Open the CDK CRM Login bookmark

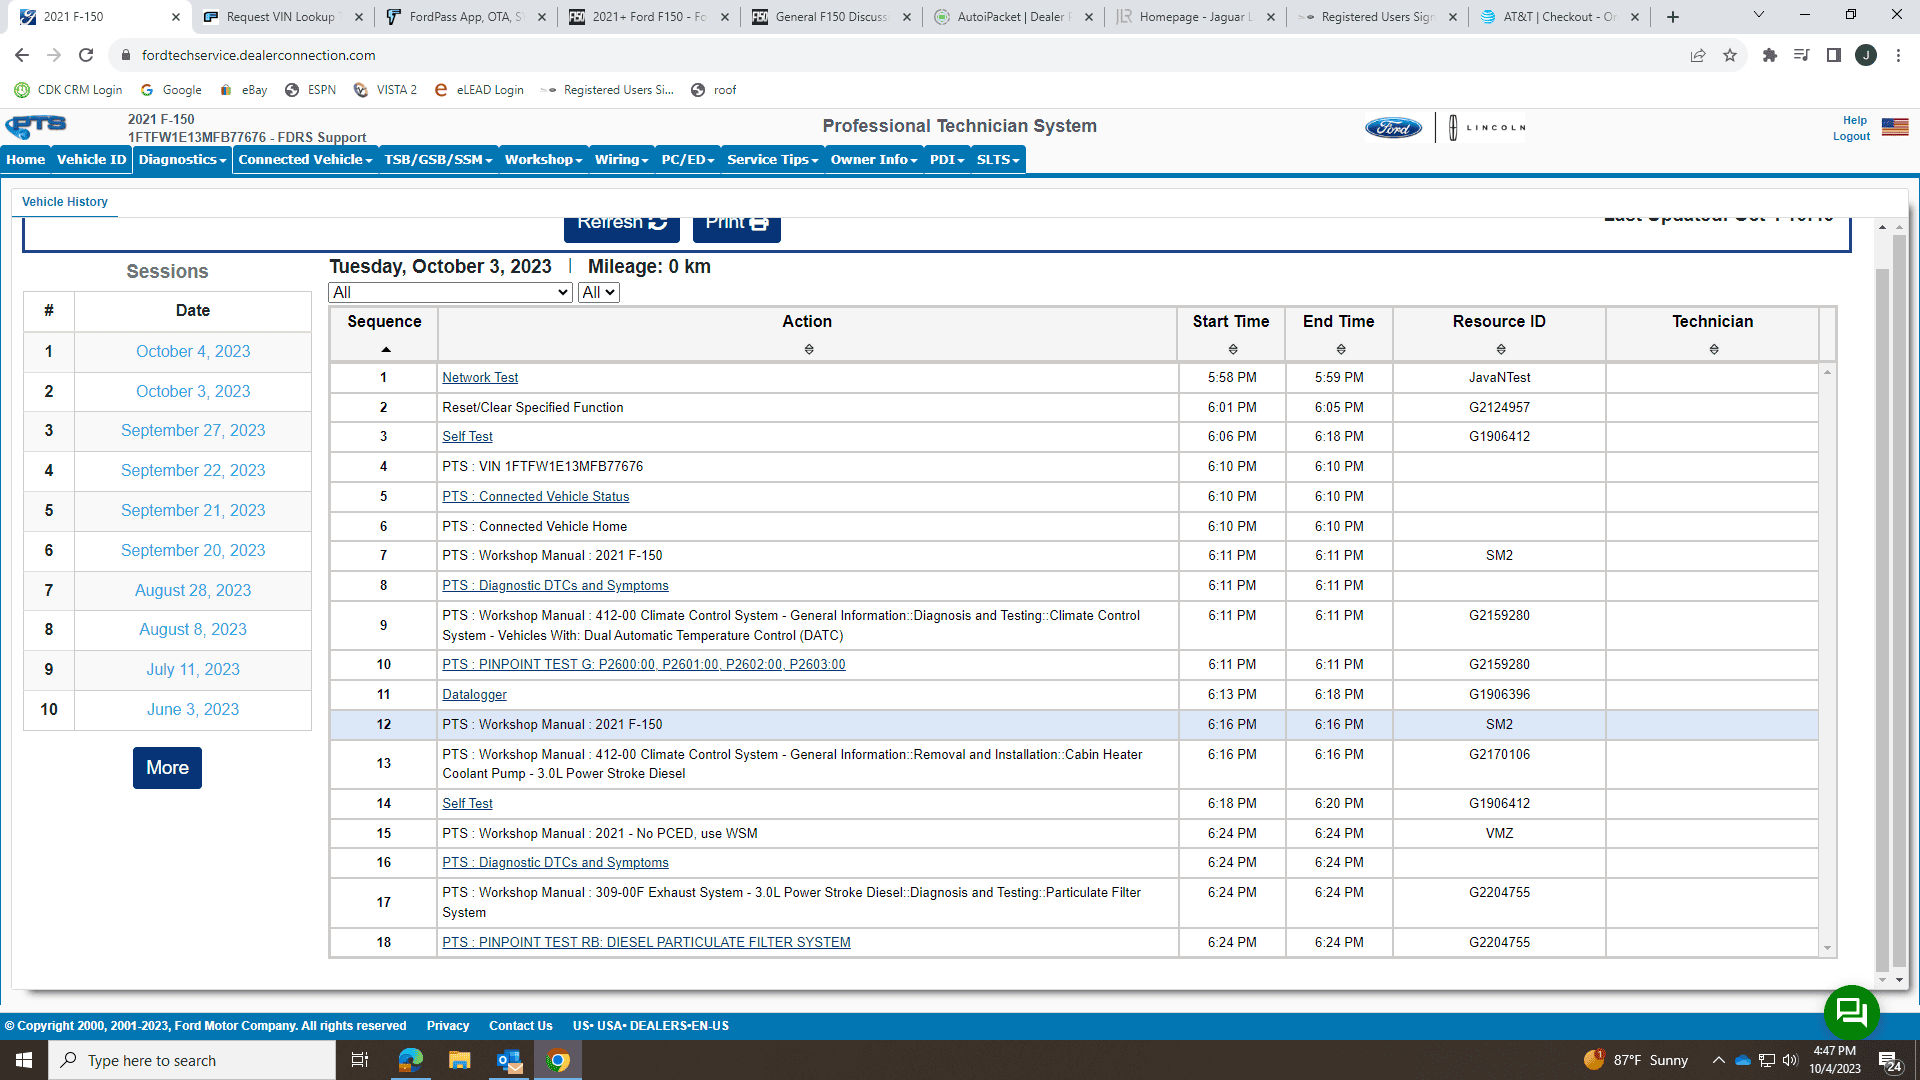tap(69, 90)
